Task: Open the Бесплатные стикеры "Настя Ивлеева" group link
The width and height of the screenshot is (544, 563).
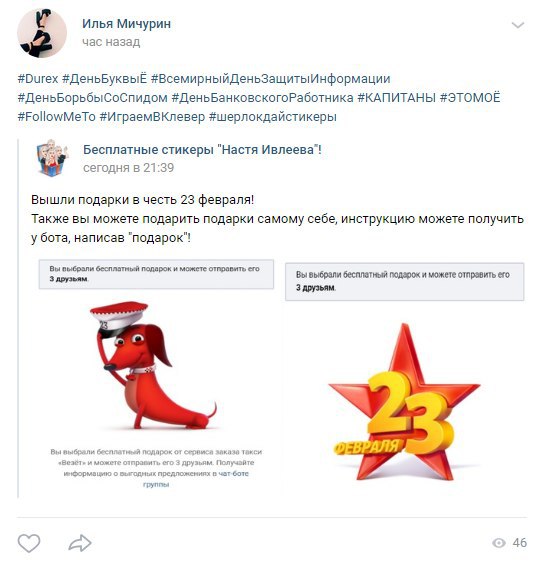Action: [202, 149]
